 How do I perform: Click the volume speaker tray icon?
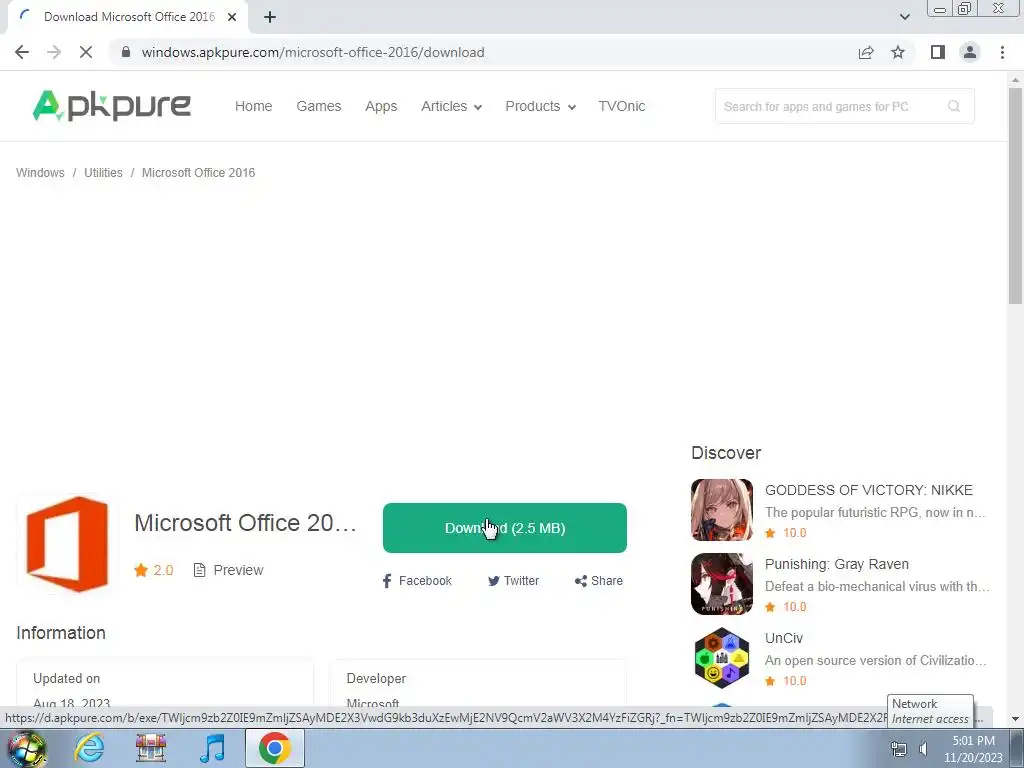(x=923, y=749)
